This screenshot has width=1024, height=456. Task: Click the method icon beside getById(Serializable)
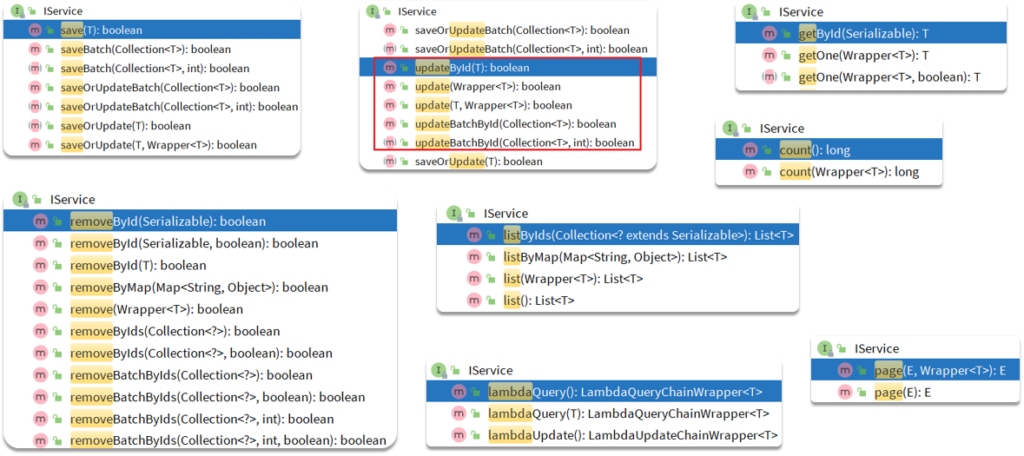click(x=769, y=34)
